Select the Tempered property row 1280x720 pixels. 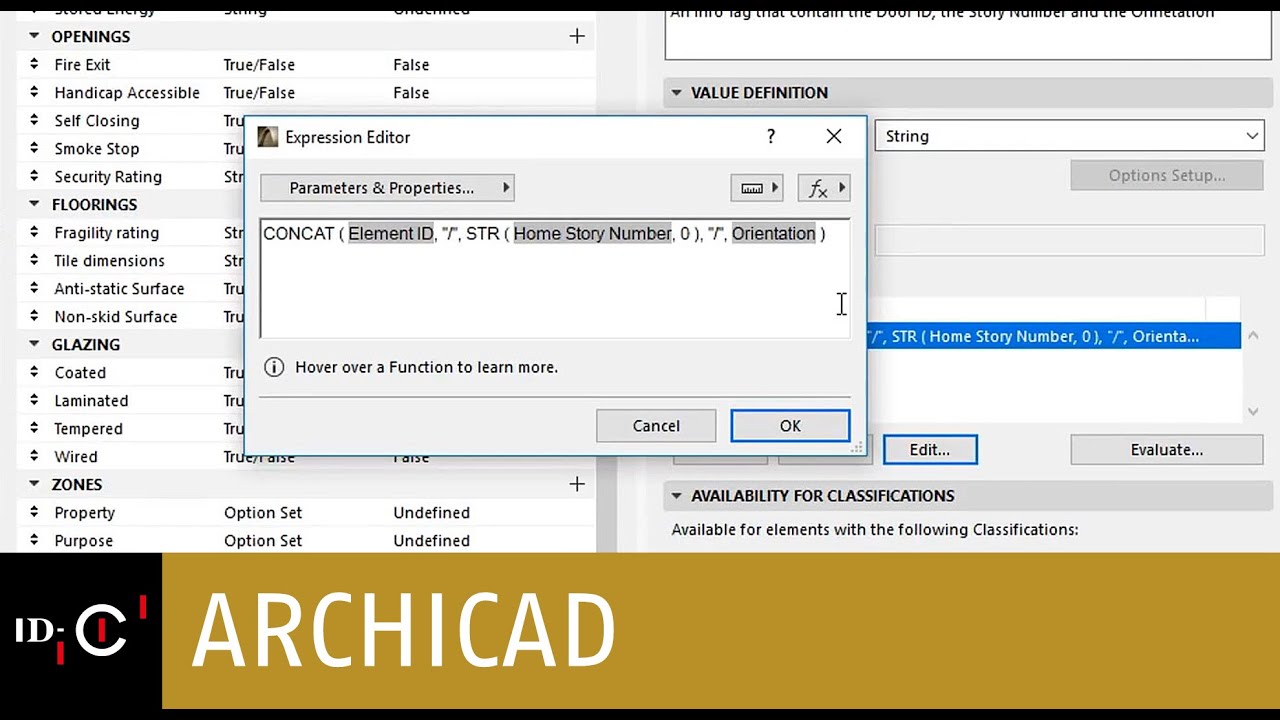click(x=132, y=428)
